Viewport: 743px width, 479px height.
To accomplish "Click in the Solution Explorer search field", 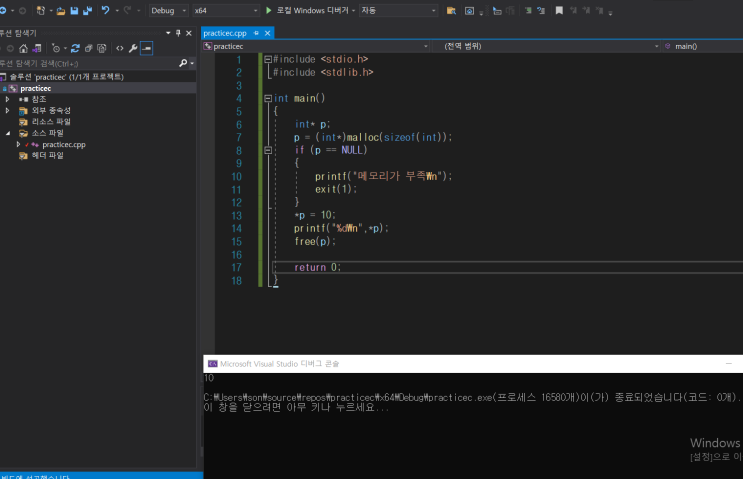I will click(x=88, y=63).
